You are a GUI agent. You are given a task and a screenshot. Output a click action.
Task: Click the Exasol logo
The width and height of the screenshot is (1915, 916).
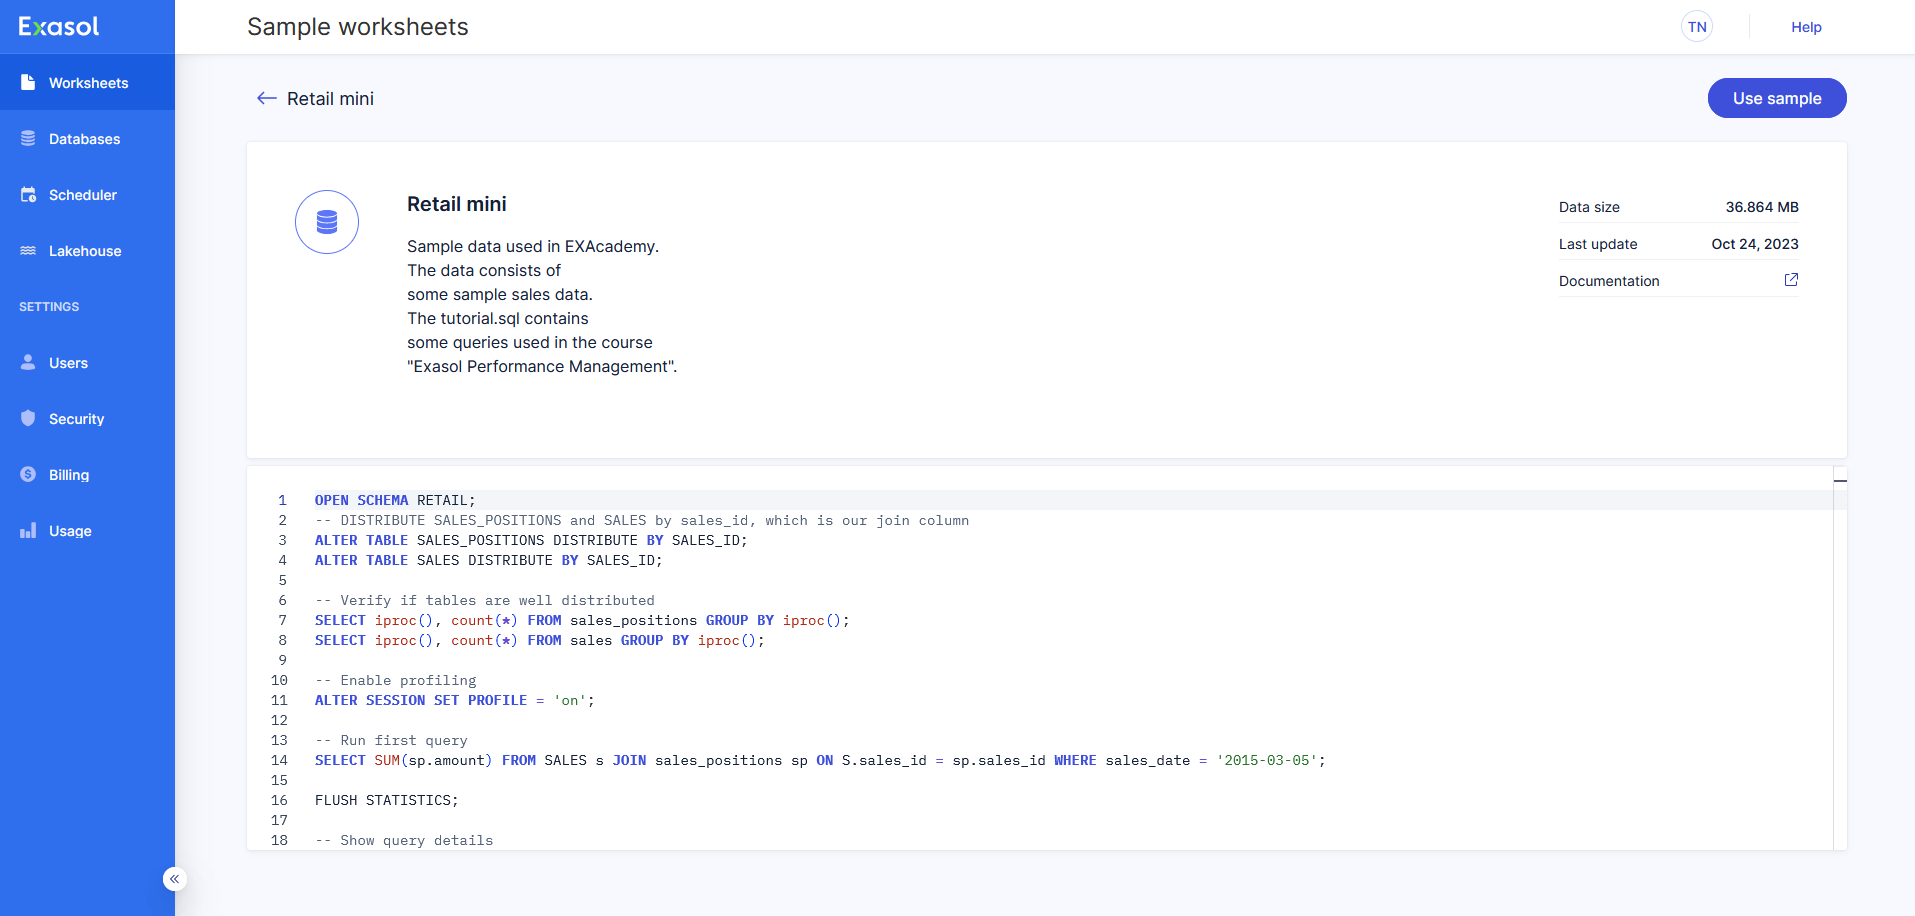59,27
